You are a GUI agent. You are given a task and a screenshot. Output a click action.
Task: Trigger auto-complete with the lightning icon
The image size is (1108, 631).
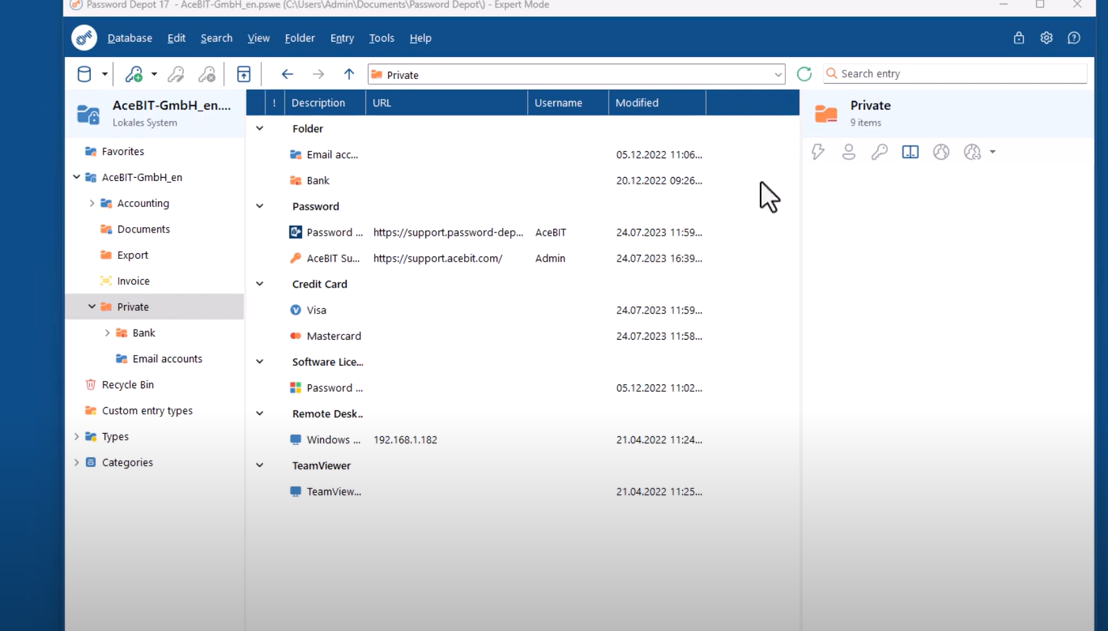(818, 151)
